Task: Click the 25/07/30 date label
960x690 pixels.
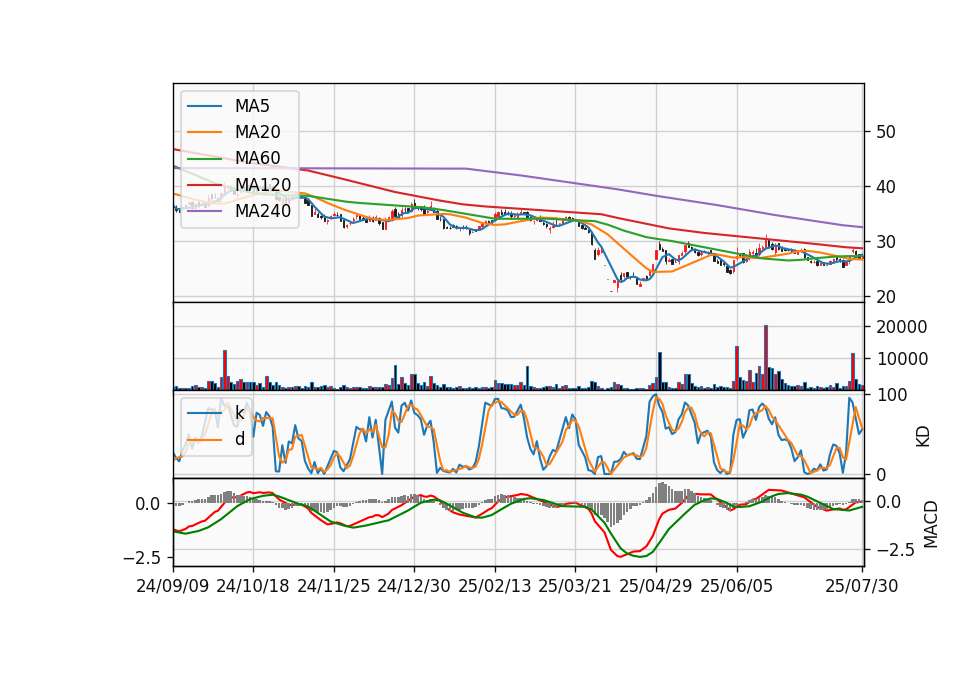Action: point(861,586)
